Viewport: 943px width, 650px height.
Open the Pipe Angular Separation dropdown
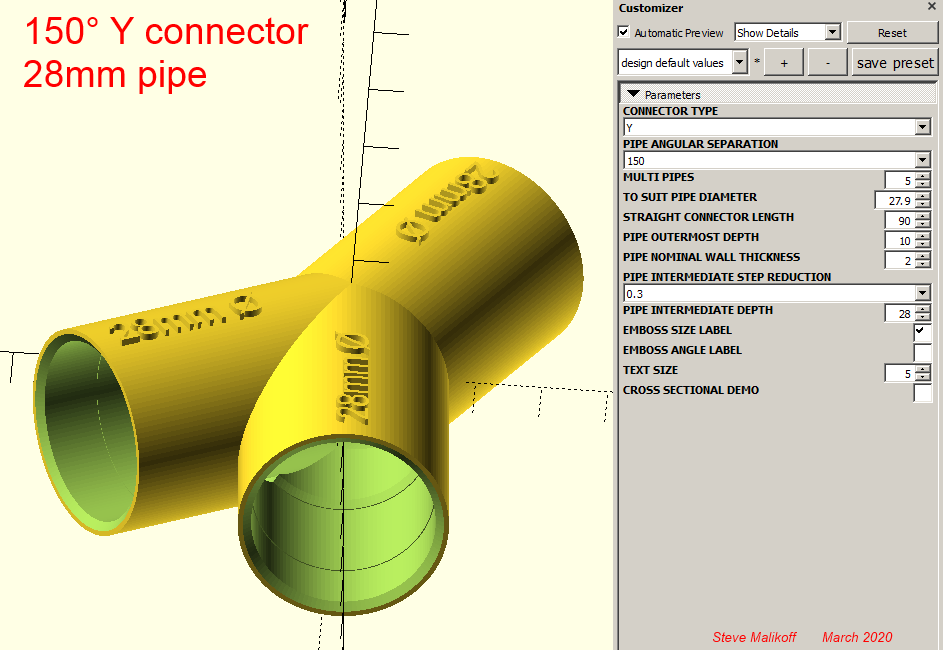click(922, 161)
